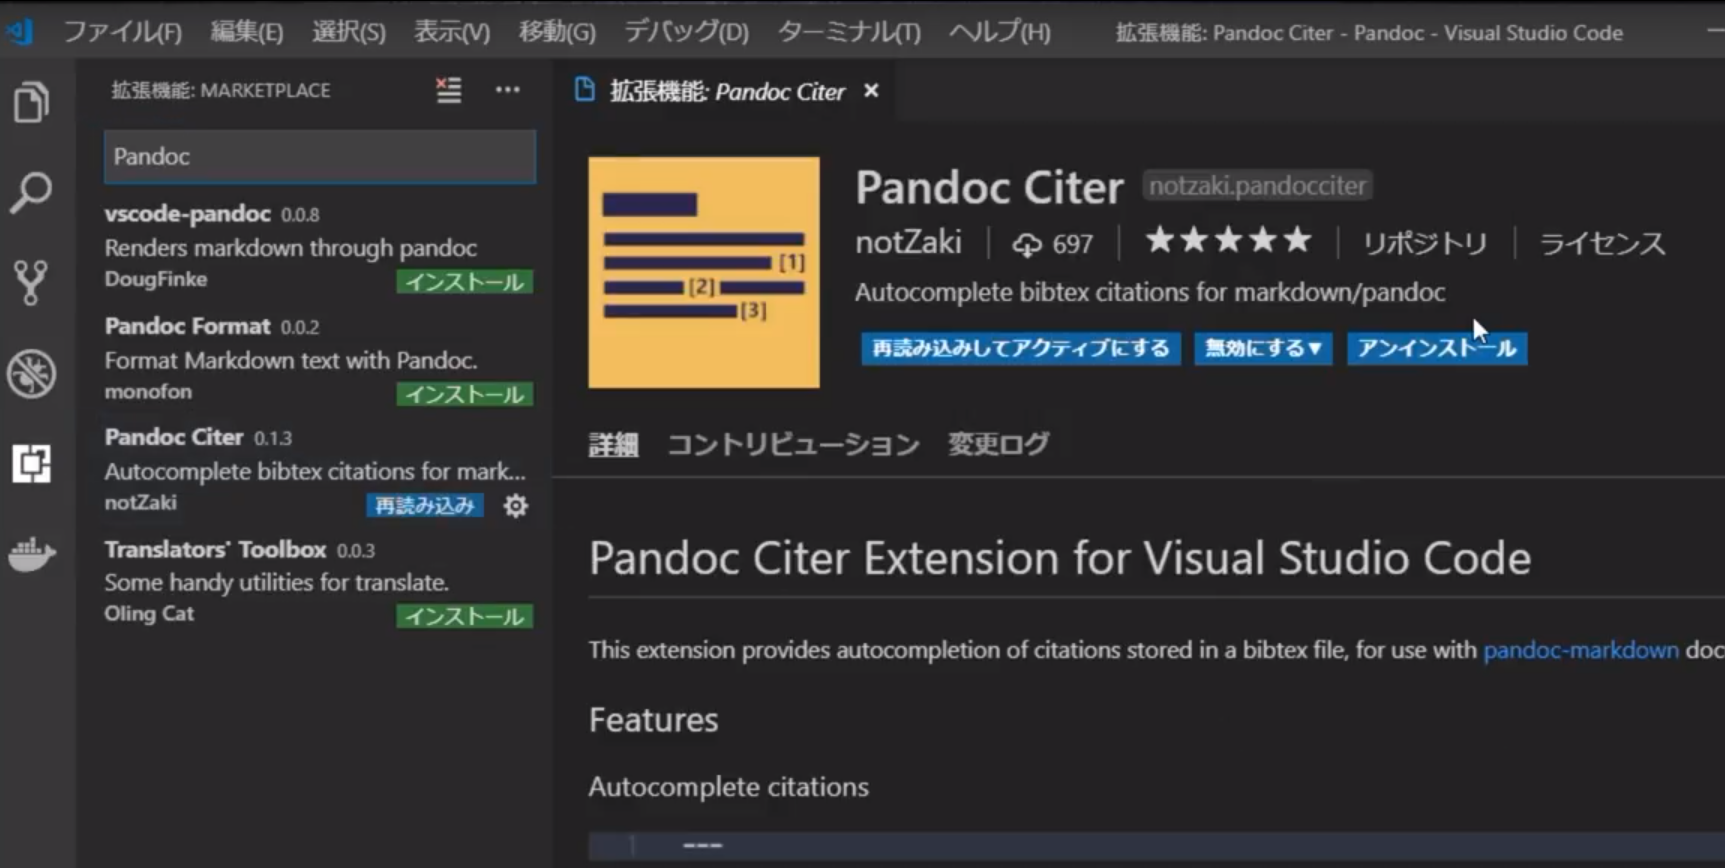The height and width of the screenshot is (868, 1725).
Task: Open the 無効にする dropdown button
Action: (1263, 348)
